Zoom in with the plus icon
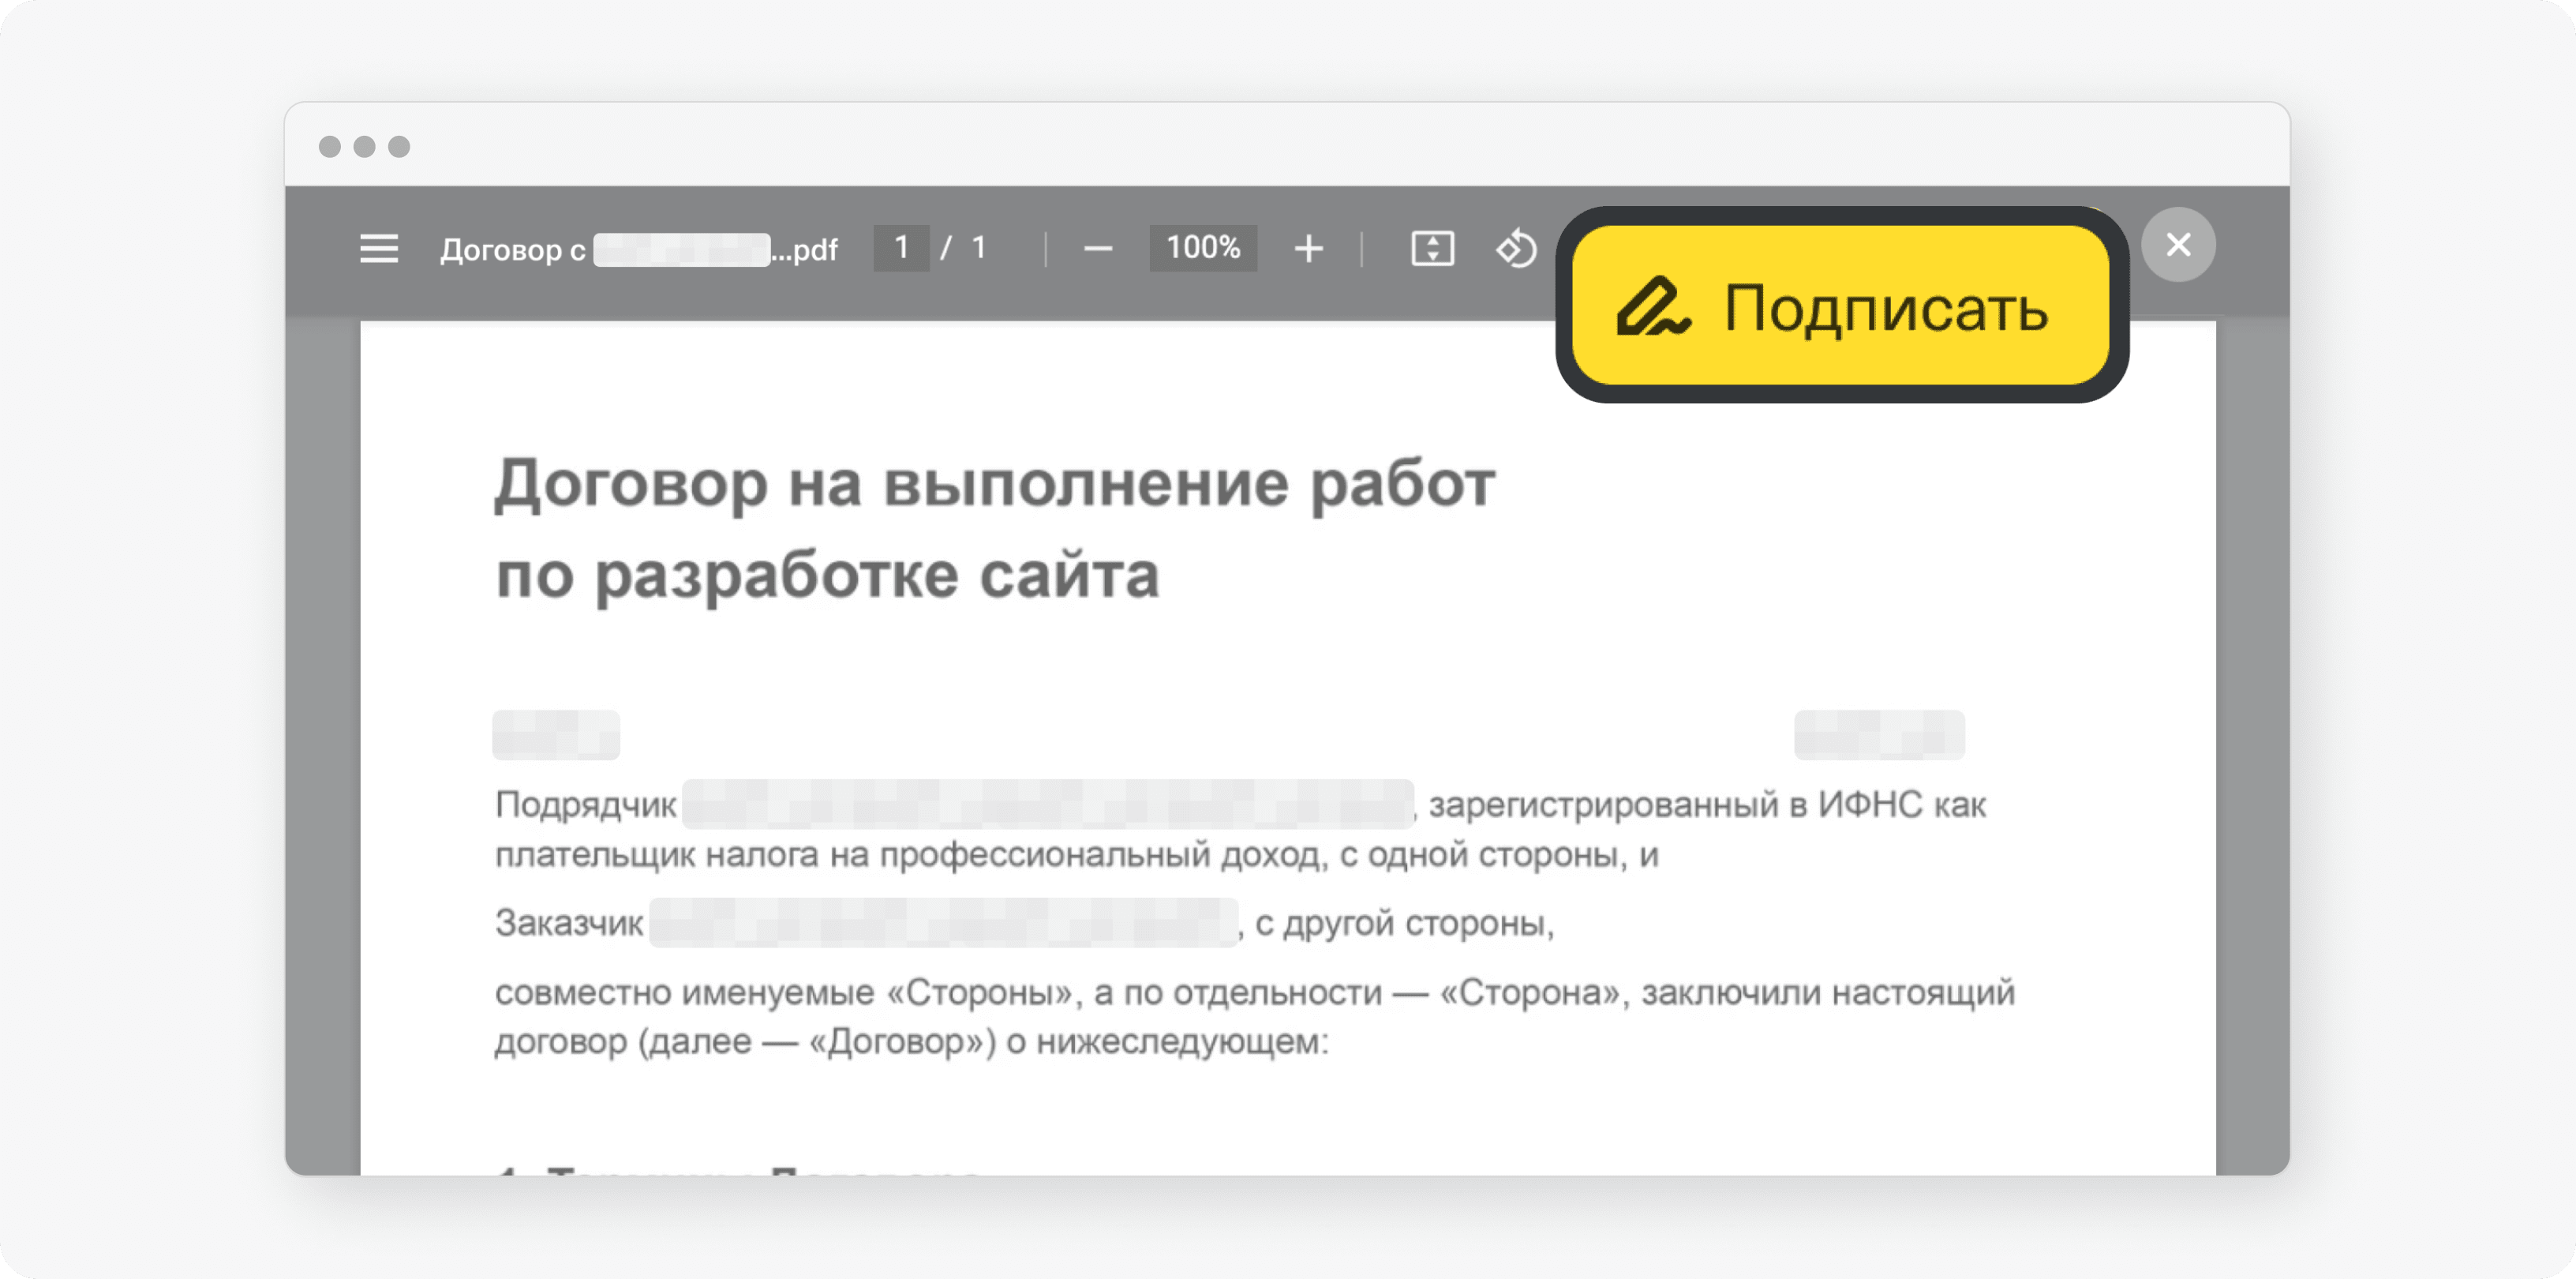2576x1279 pixels. point(1308,248)
